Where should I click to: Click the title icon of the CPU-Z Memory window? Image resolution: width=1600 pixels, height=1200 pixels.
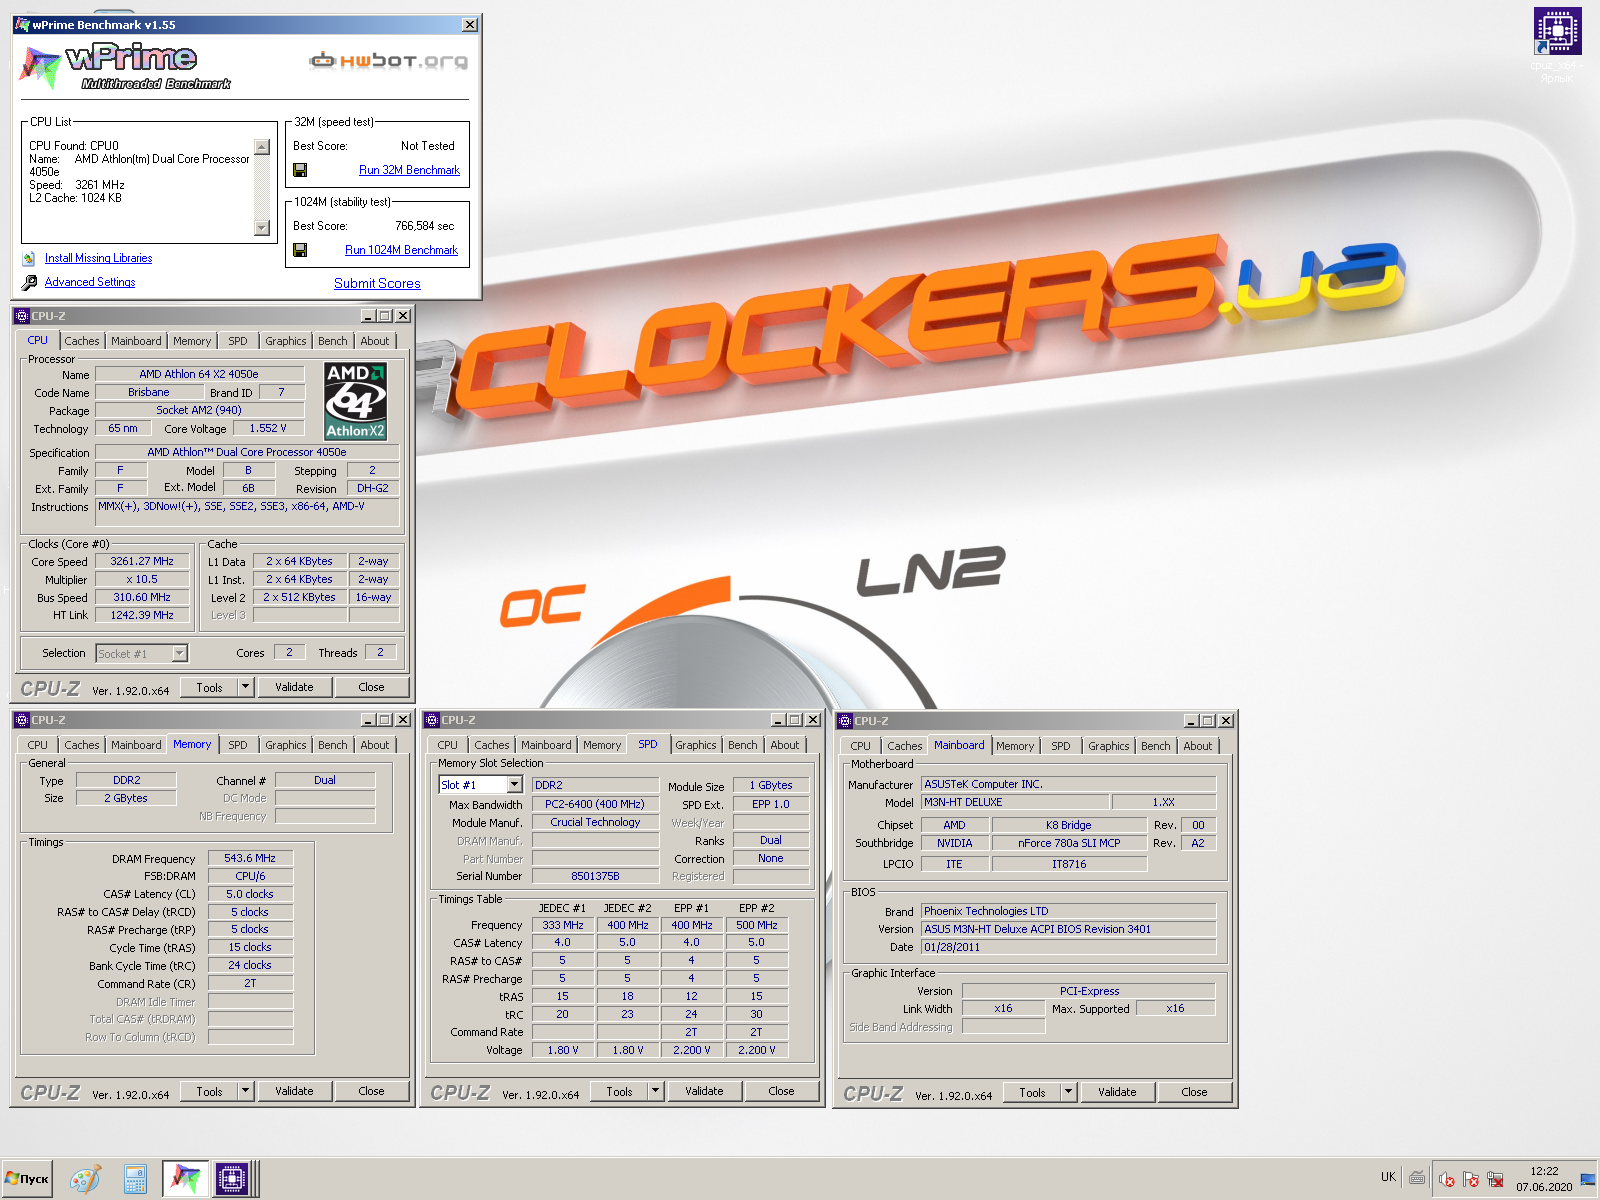(21, 720)
